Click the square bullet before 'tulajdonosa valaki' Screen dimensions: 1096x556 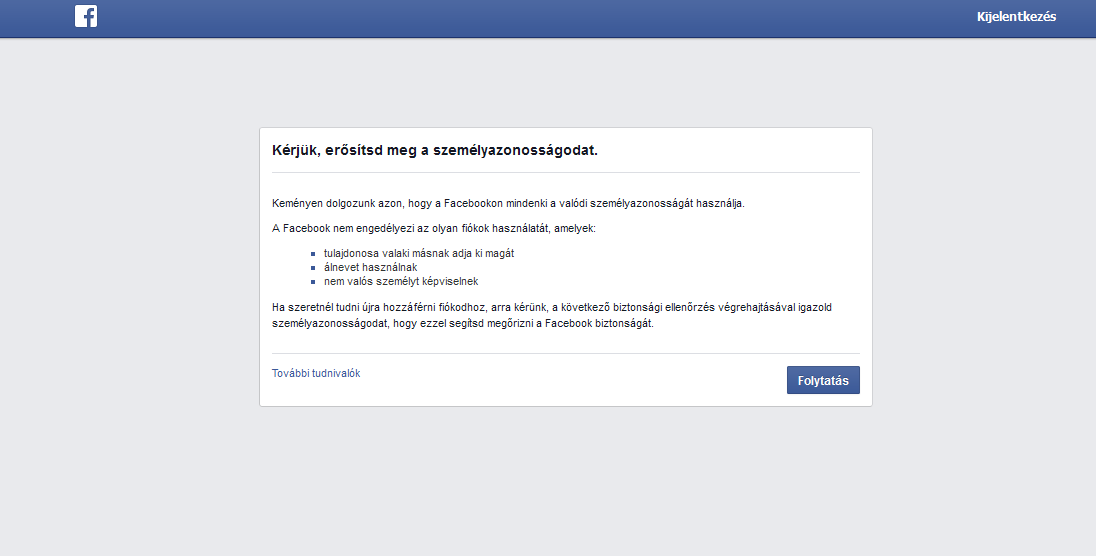(313, 254)
